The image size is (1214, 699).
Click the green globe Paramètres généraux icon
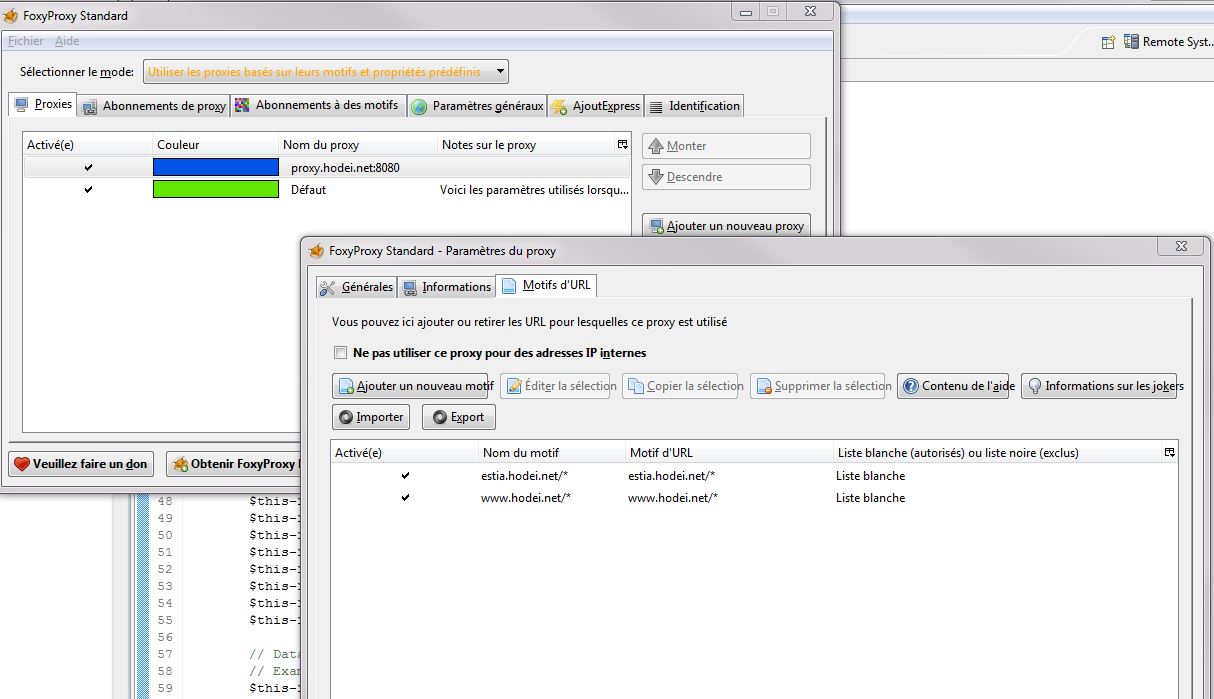point(419,106)
